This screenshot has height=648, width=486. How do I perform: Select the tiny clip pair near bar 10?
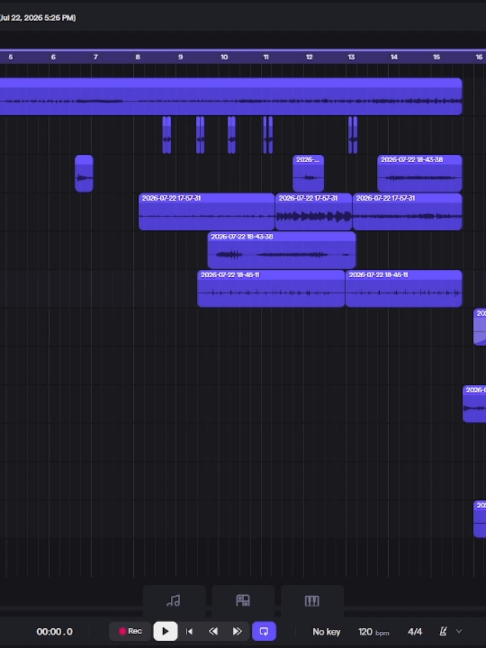[232, 135]
